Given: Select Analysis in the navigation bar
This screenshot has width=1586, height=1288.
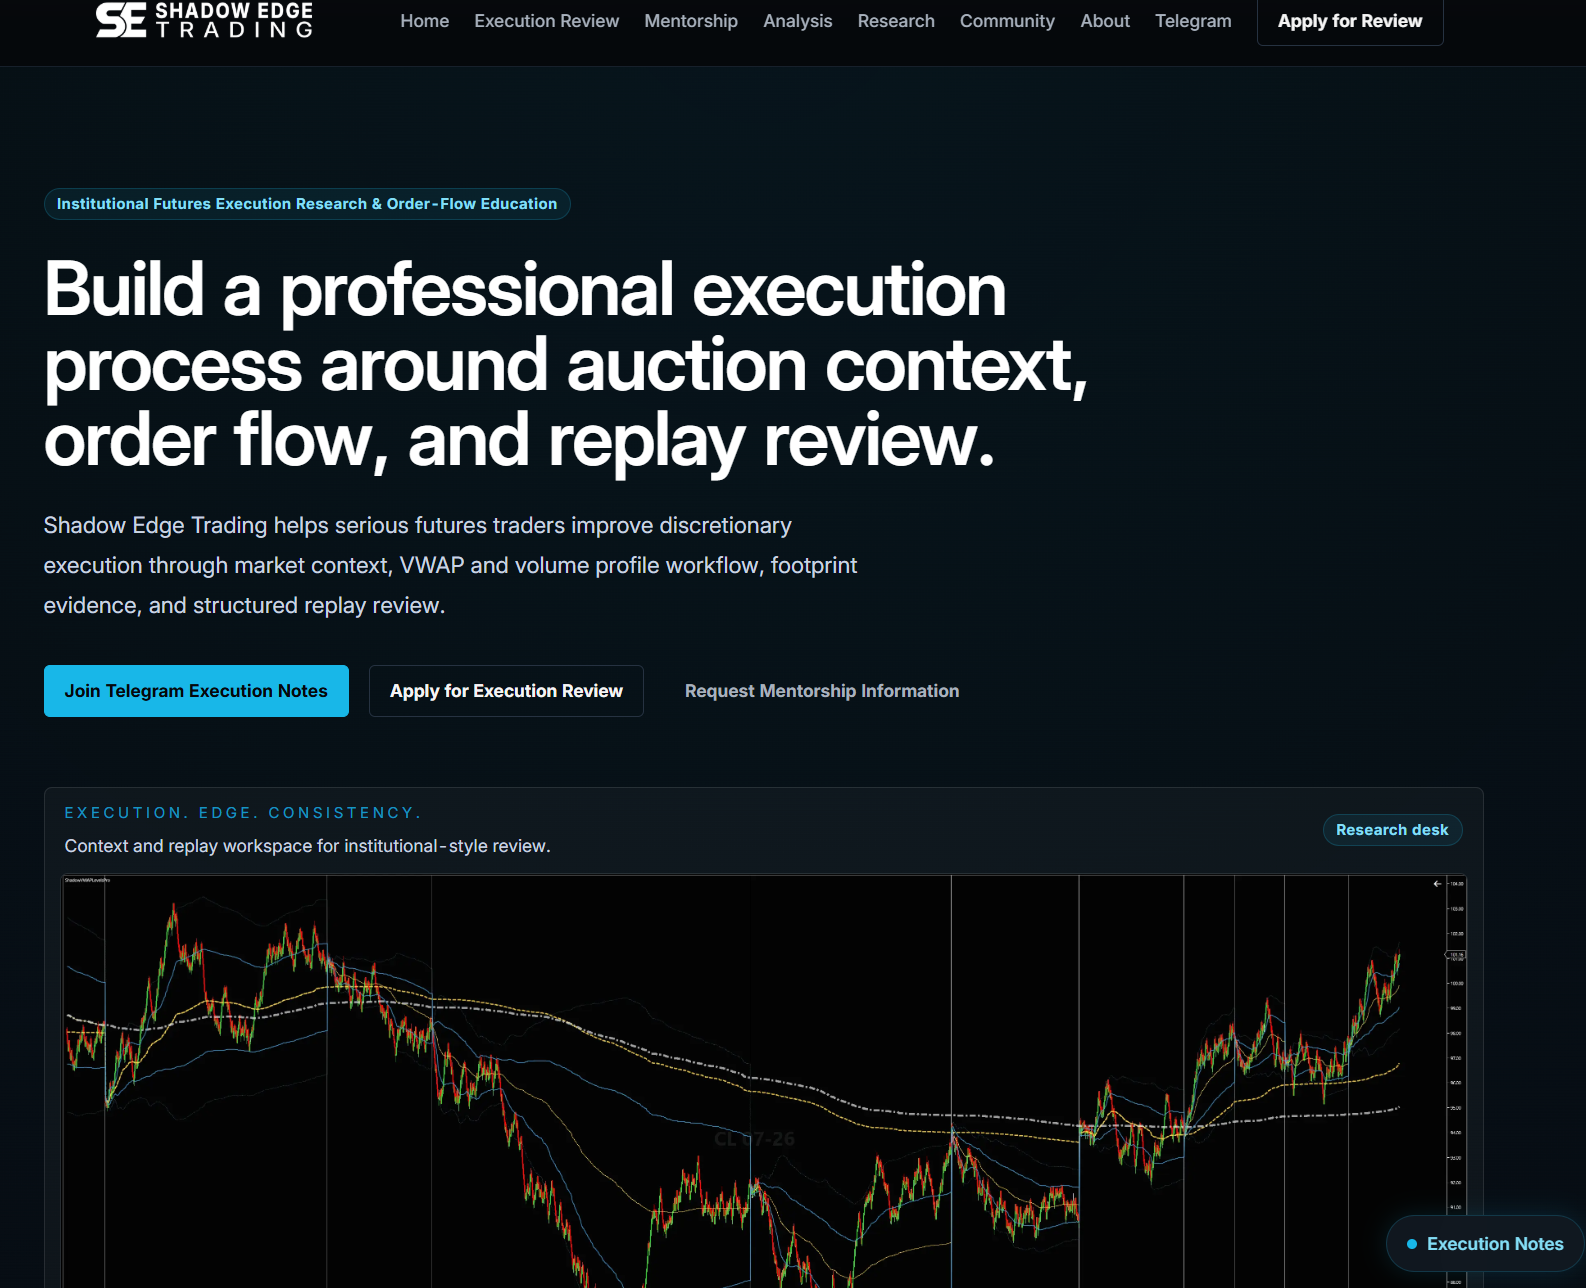Looking at the screenshot, I should pos(797,21).
